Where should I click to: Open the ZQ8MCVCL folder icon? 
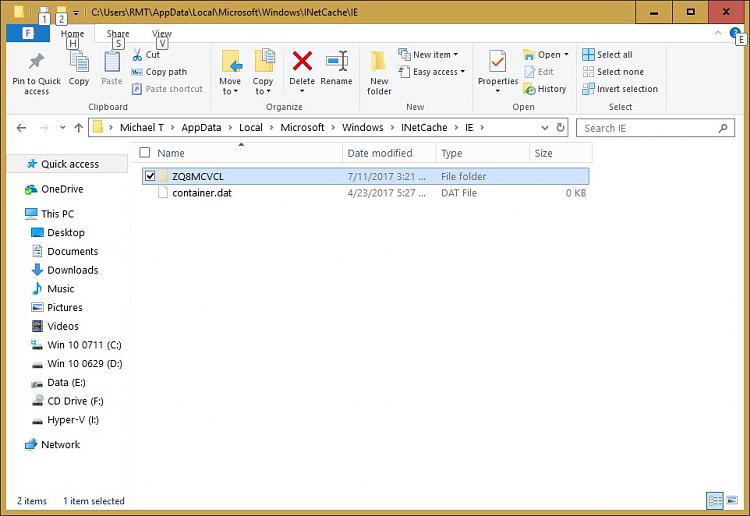(163, 176)
